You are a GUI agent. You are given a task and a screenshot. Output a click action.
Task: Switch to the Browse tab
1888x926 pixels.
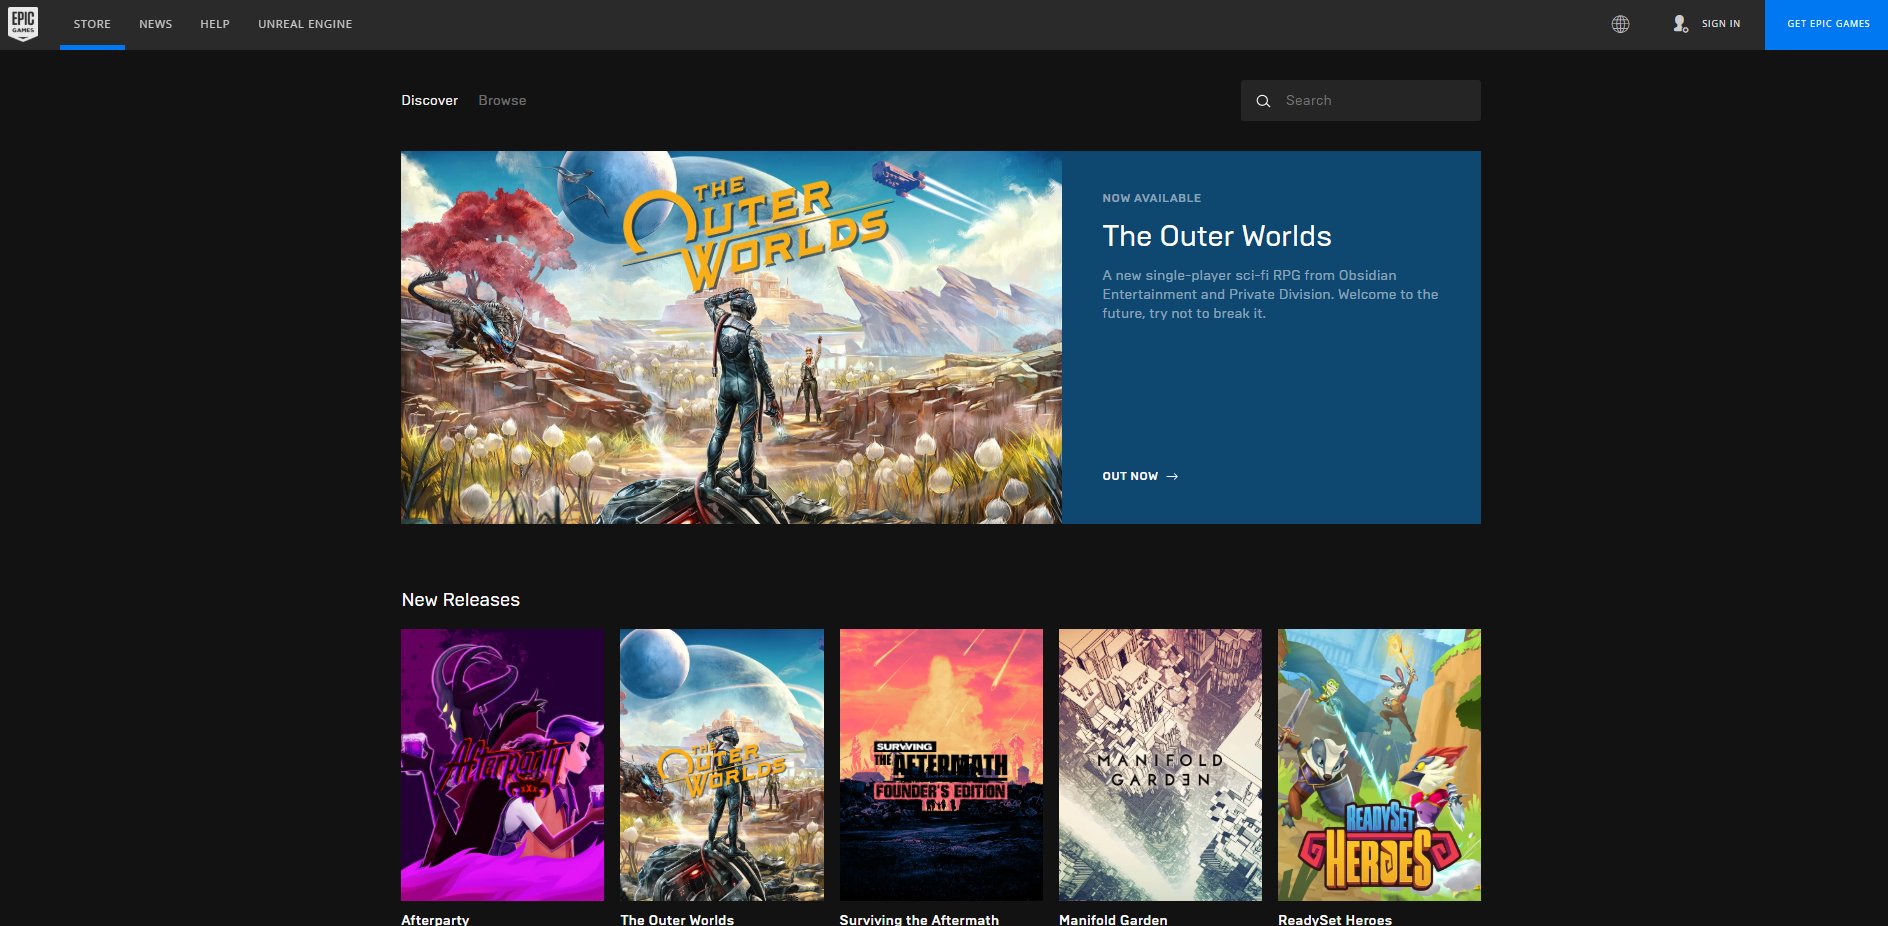tap(502, 100)
